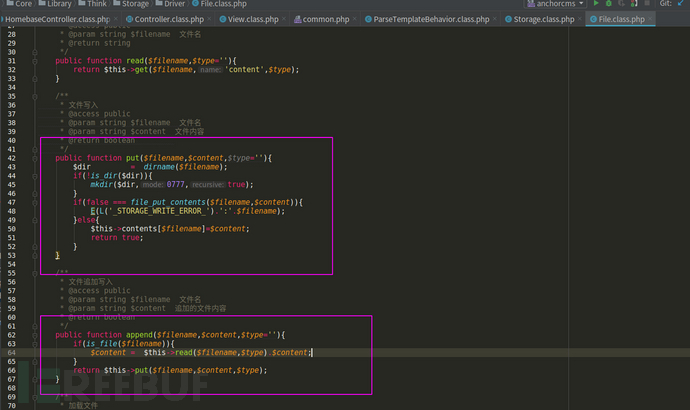Close the View.class.php tab
The image size is (690, 410).
click(284, 19)
